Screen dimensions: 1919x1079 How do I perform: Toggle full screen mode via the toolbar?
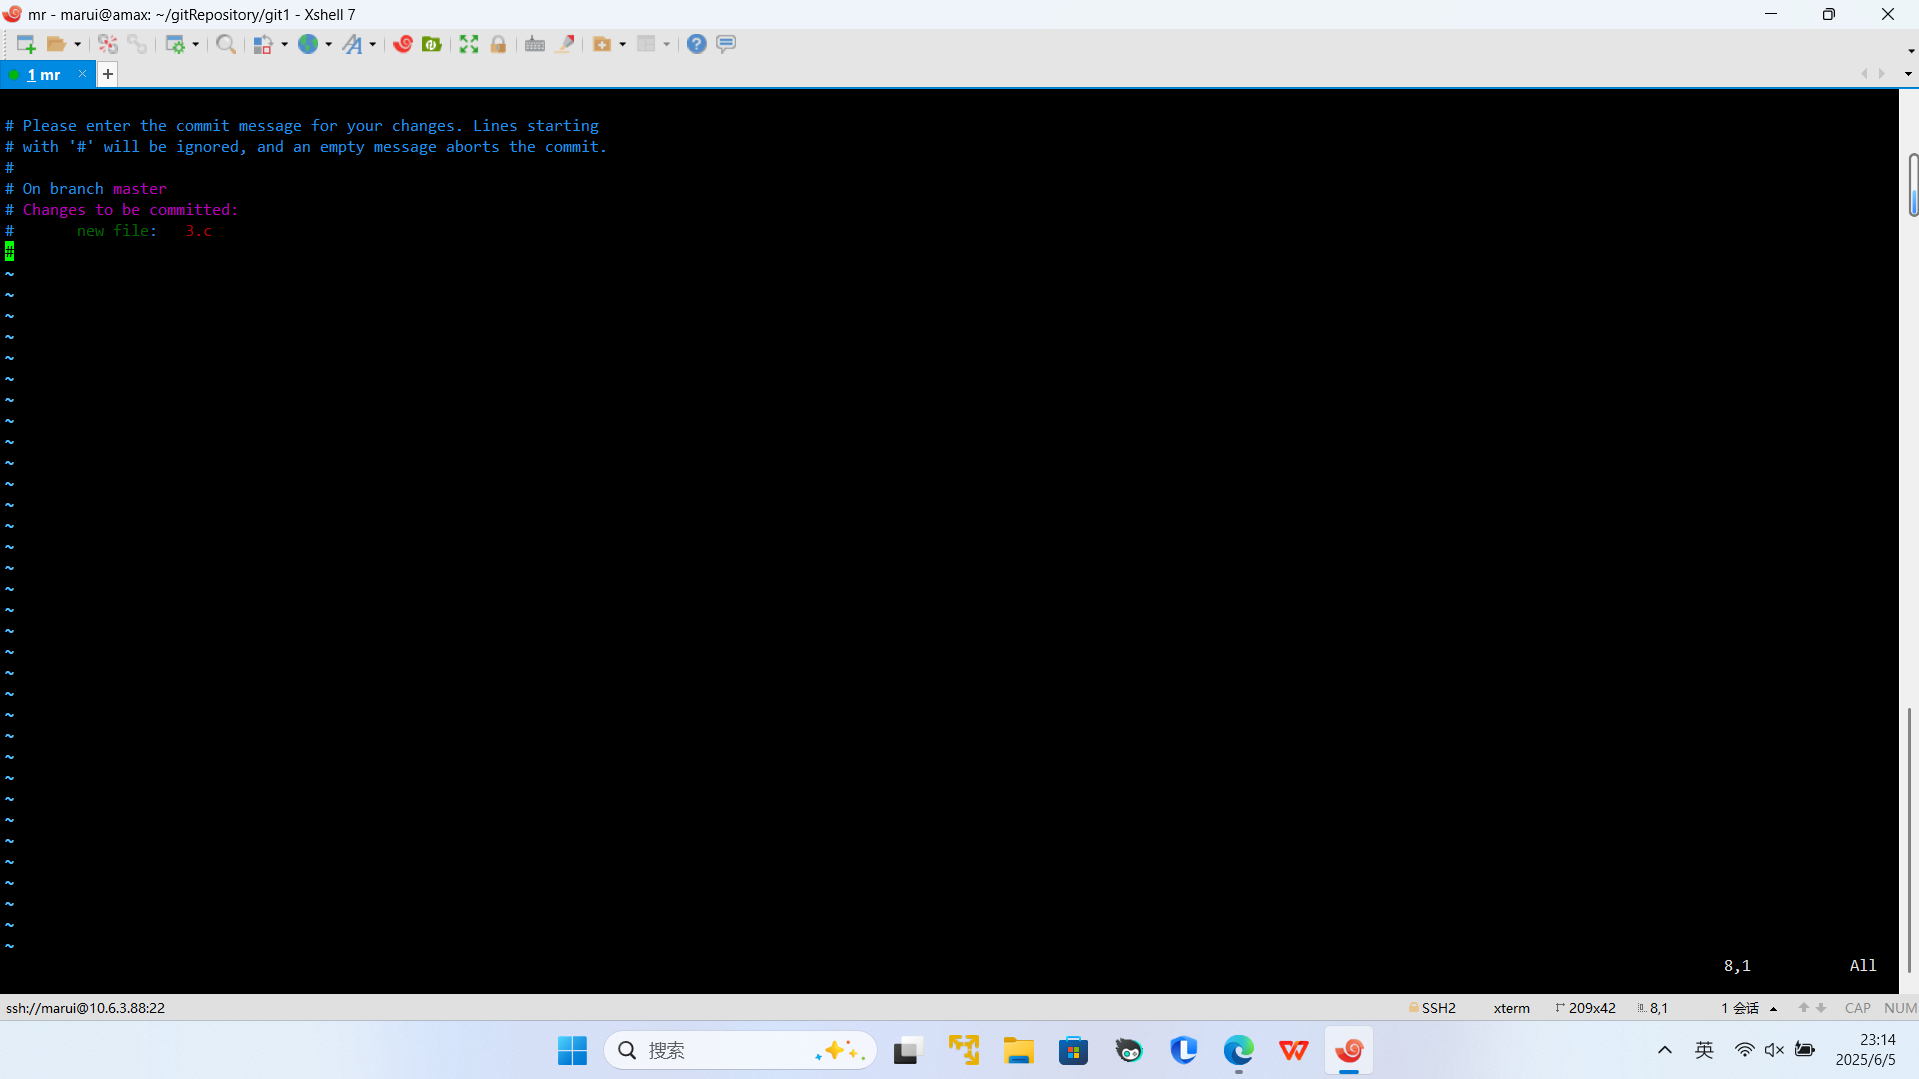[468, 44]
